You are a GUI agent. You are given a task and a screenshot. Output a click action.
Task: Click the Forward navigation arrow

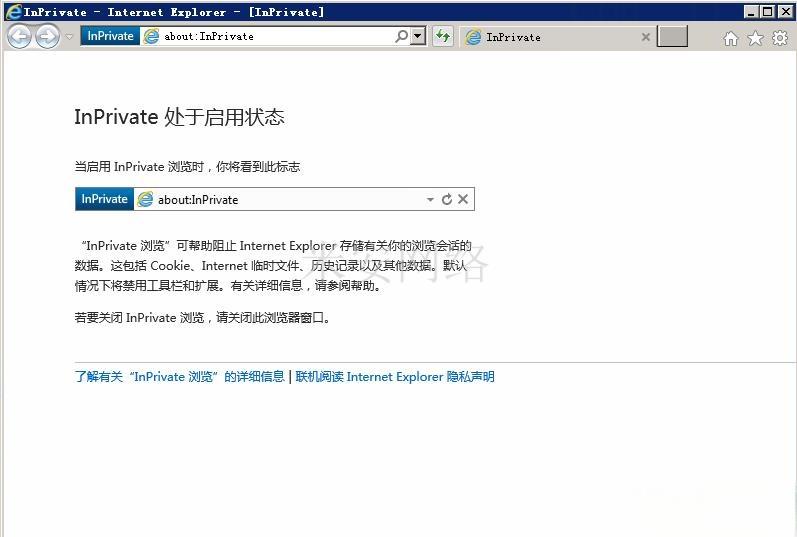point(47,37)
